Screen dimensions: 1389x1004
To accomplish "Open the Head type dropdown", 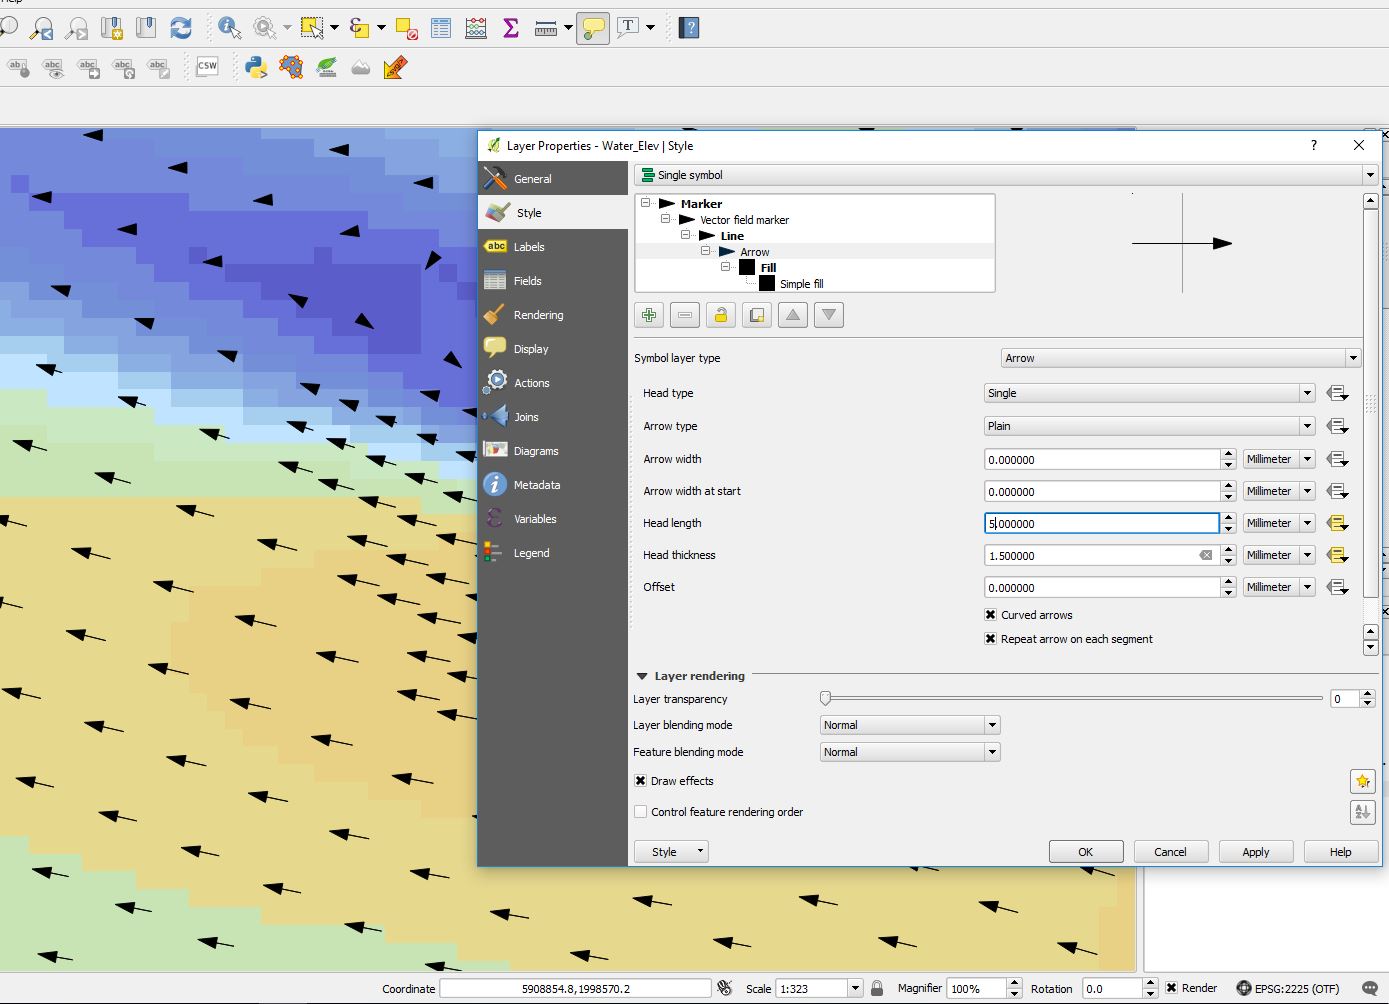I will tap(1149, 393).
